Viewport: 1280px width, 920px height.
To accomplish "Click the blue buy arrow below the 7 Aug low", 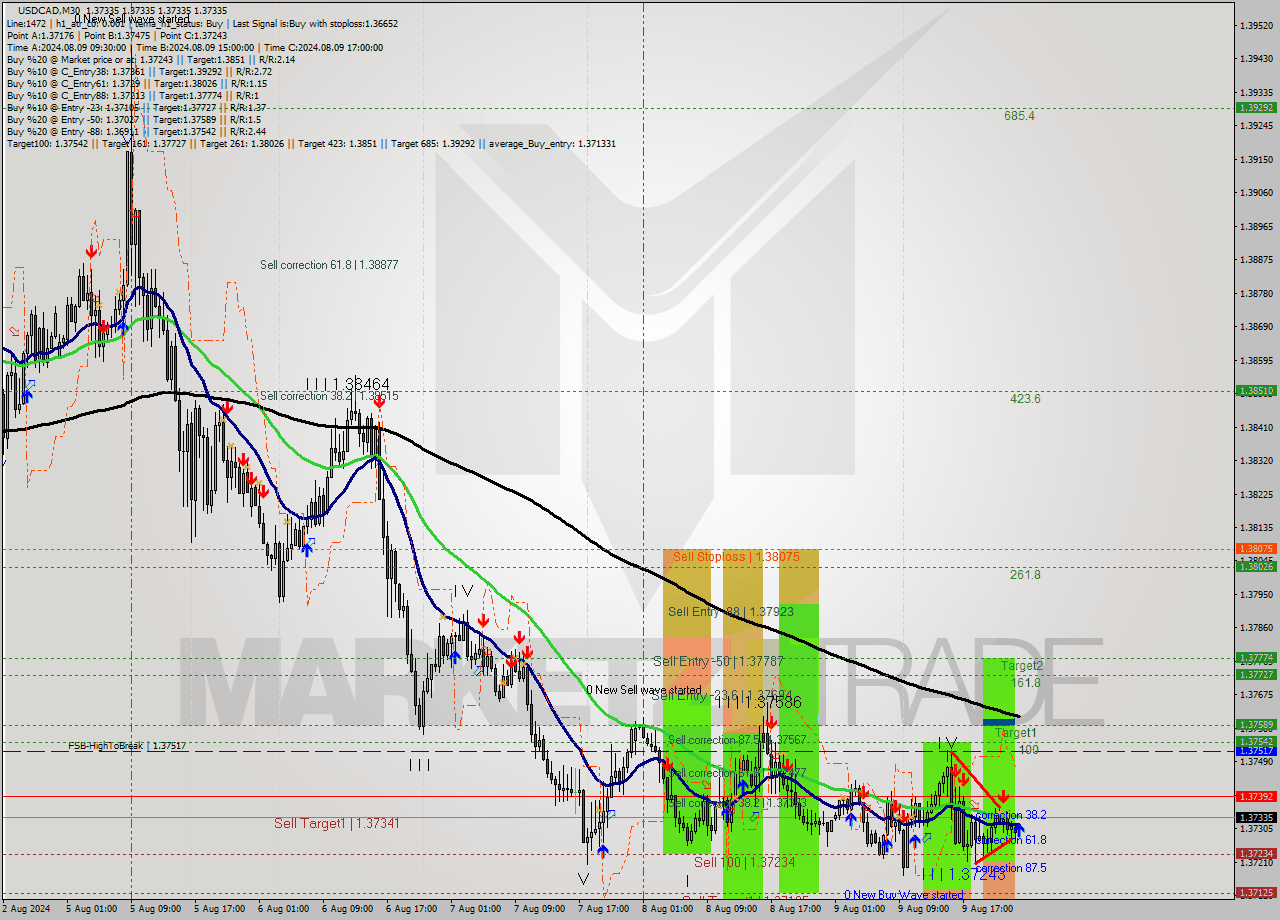I will coord(603,850).
